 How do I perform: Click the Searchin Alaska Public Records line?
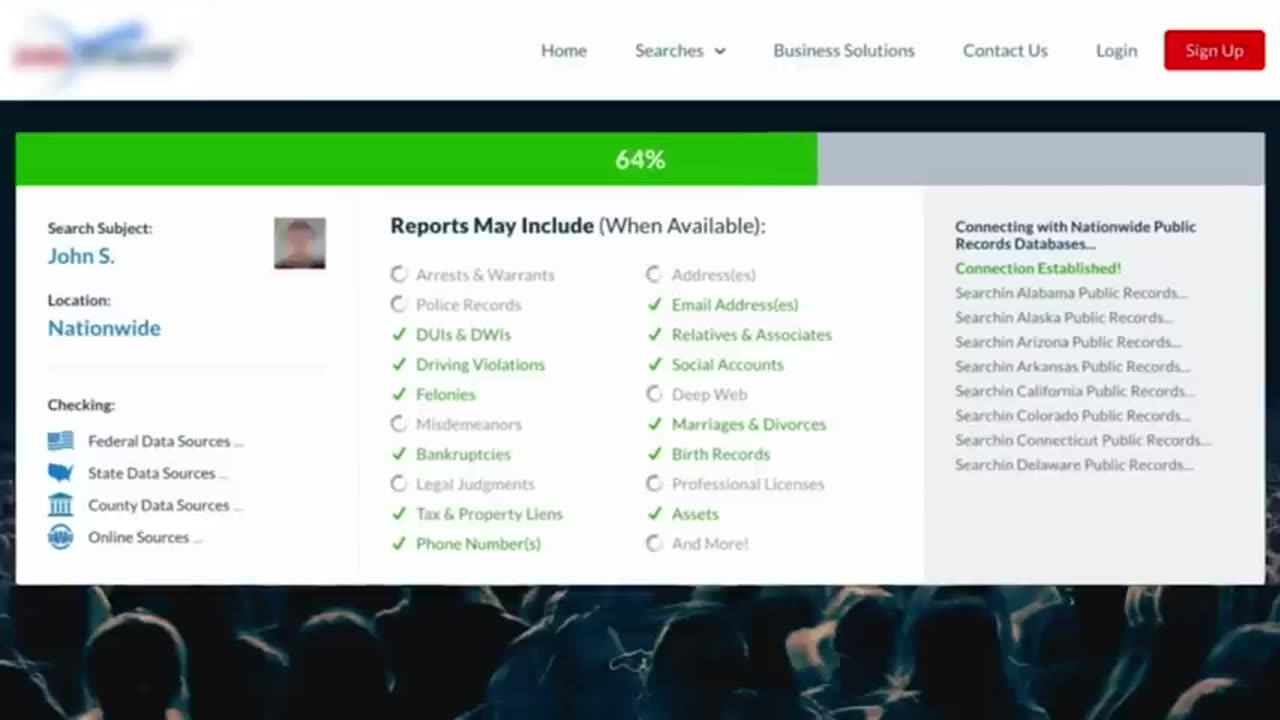click(1064, 317)
